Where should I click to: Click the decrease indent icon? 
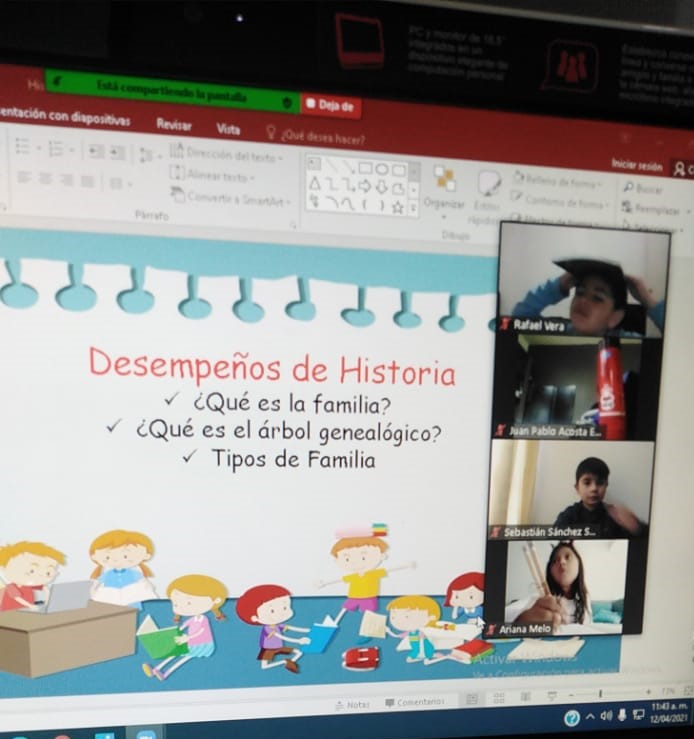click(x=97, y=151)
